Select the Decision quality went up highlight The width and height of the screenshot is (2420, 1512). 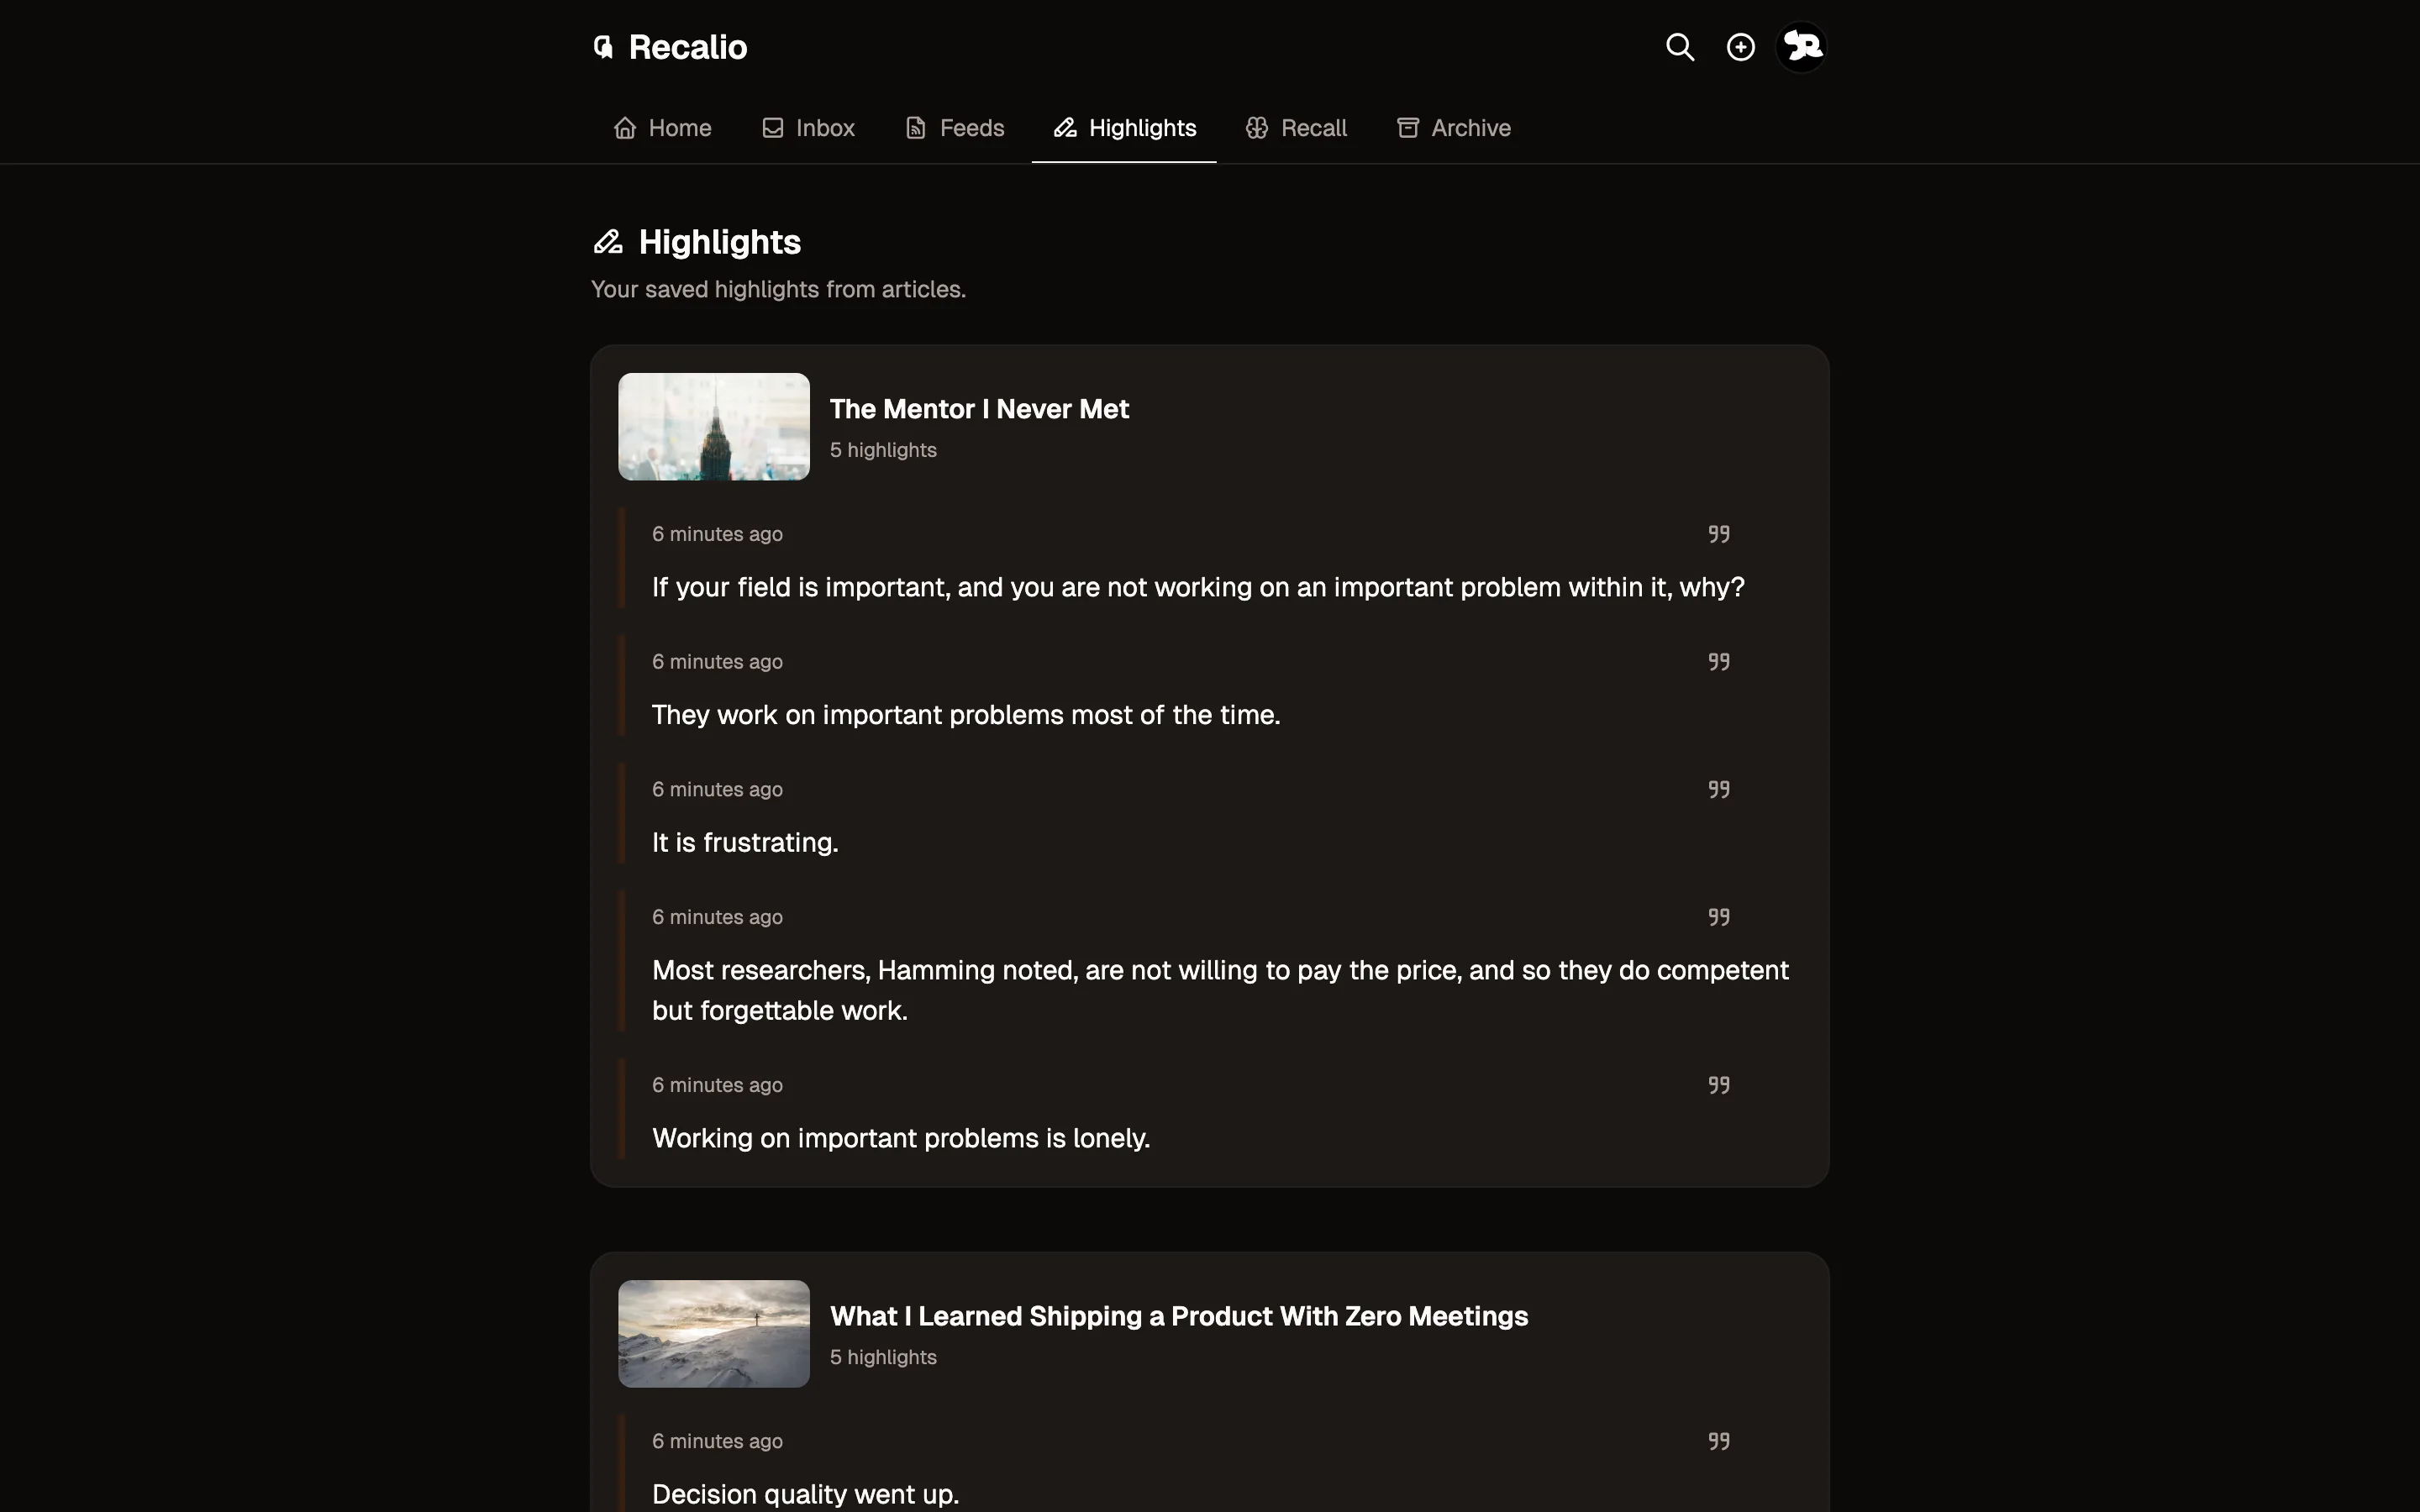804,1493
